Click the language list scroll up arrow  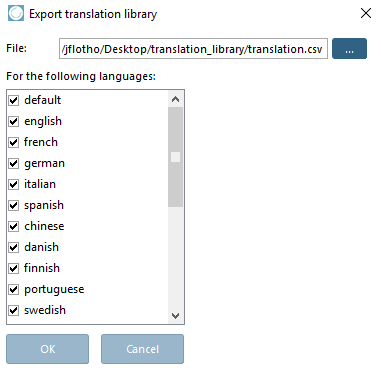pyautogui.click(x=175, y=99)
